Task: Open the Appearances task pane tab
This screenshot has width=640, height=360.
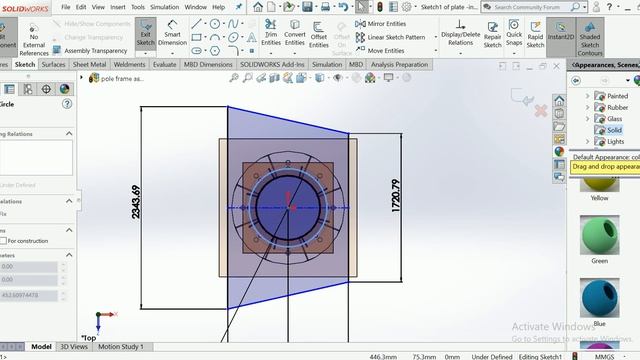Action: pyautogui.click(x=559, y=151)
